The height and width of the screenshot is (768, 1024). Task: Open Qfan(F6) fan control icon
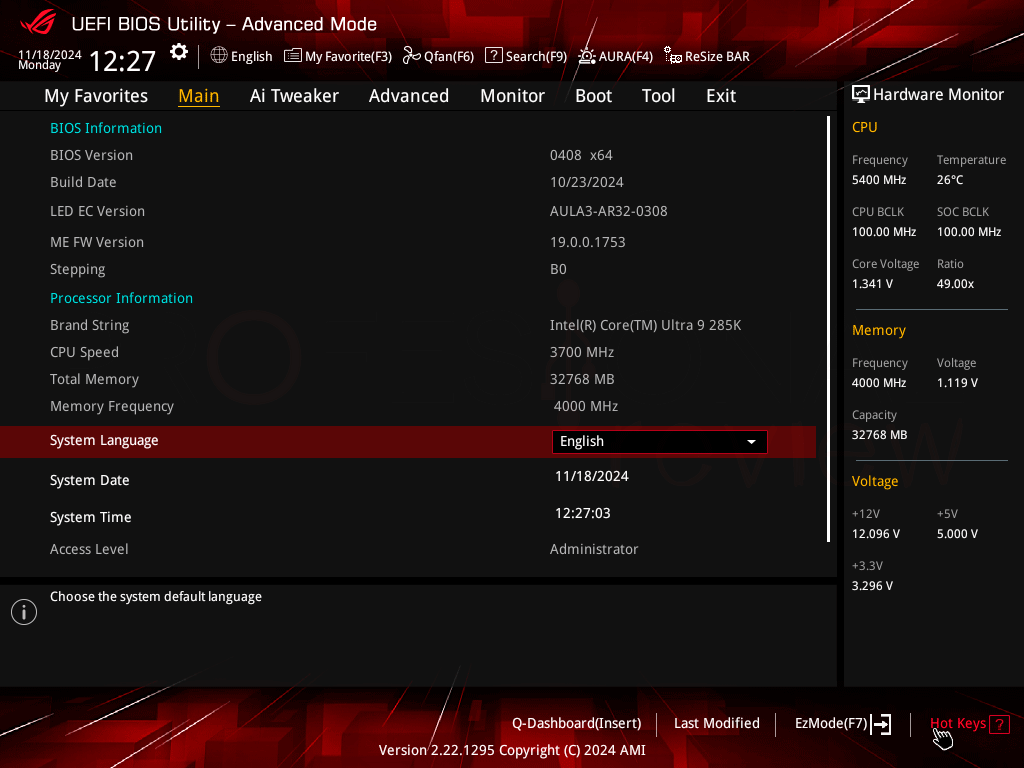(411, 56)
